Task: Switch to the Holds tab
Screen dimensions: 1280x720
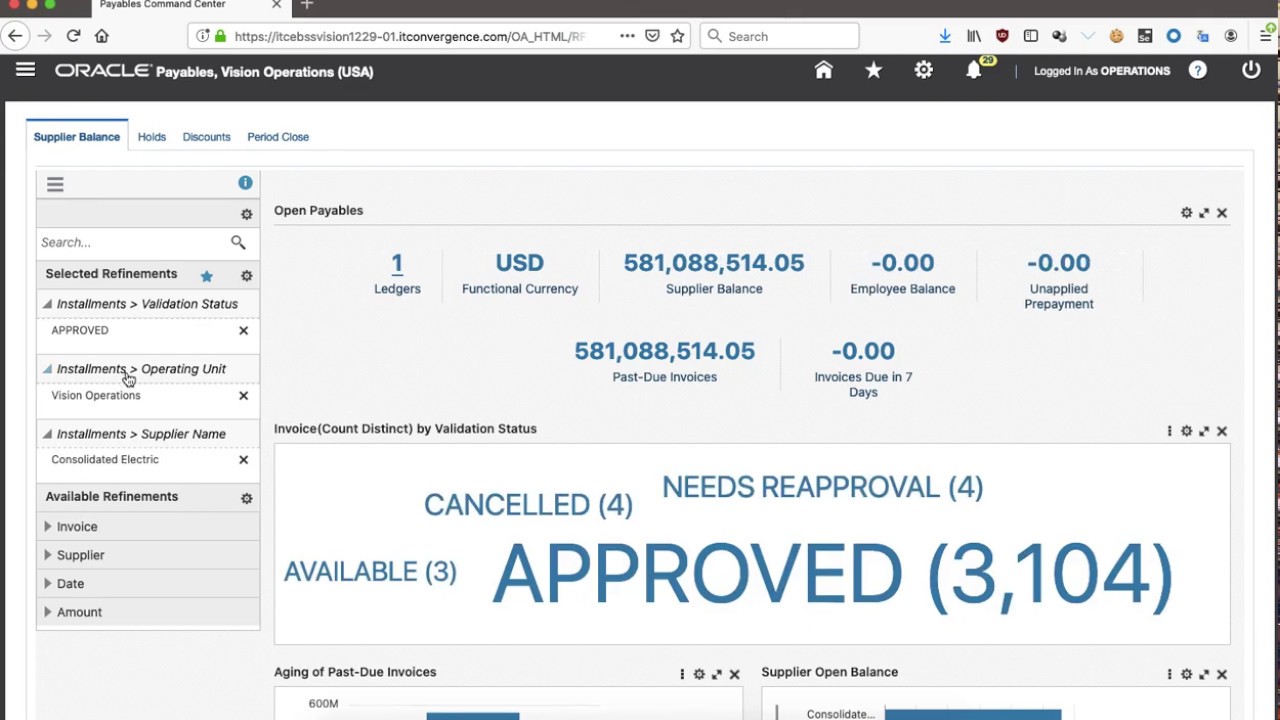Action: click(152, 137)
